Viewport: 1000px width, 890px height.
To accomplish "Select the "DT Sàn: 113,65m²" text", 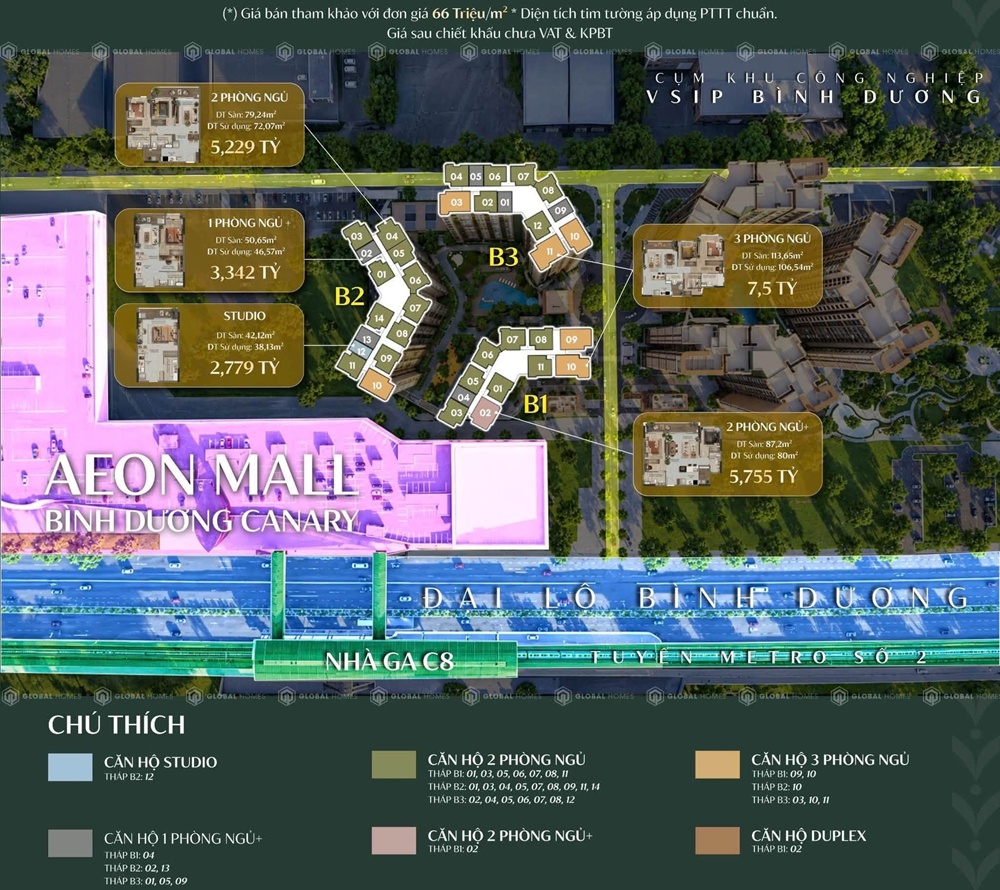I will [772, 255].
